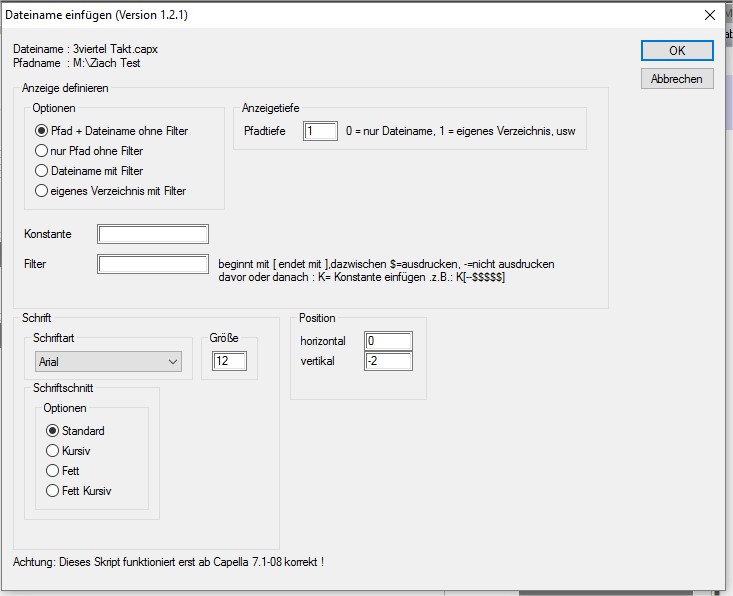Select the Fett font style
The width and height of the screenshot is (733, 596).
[x=53, y=471]
